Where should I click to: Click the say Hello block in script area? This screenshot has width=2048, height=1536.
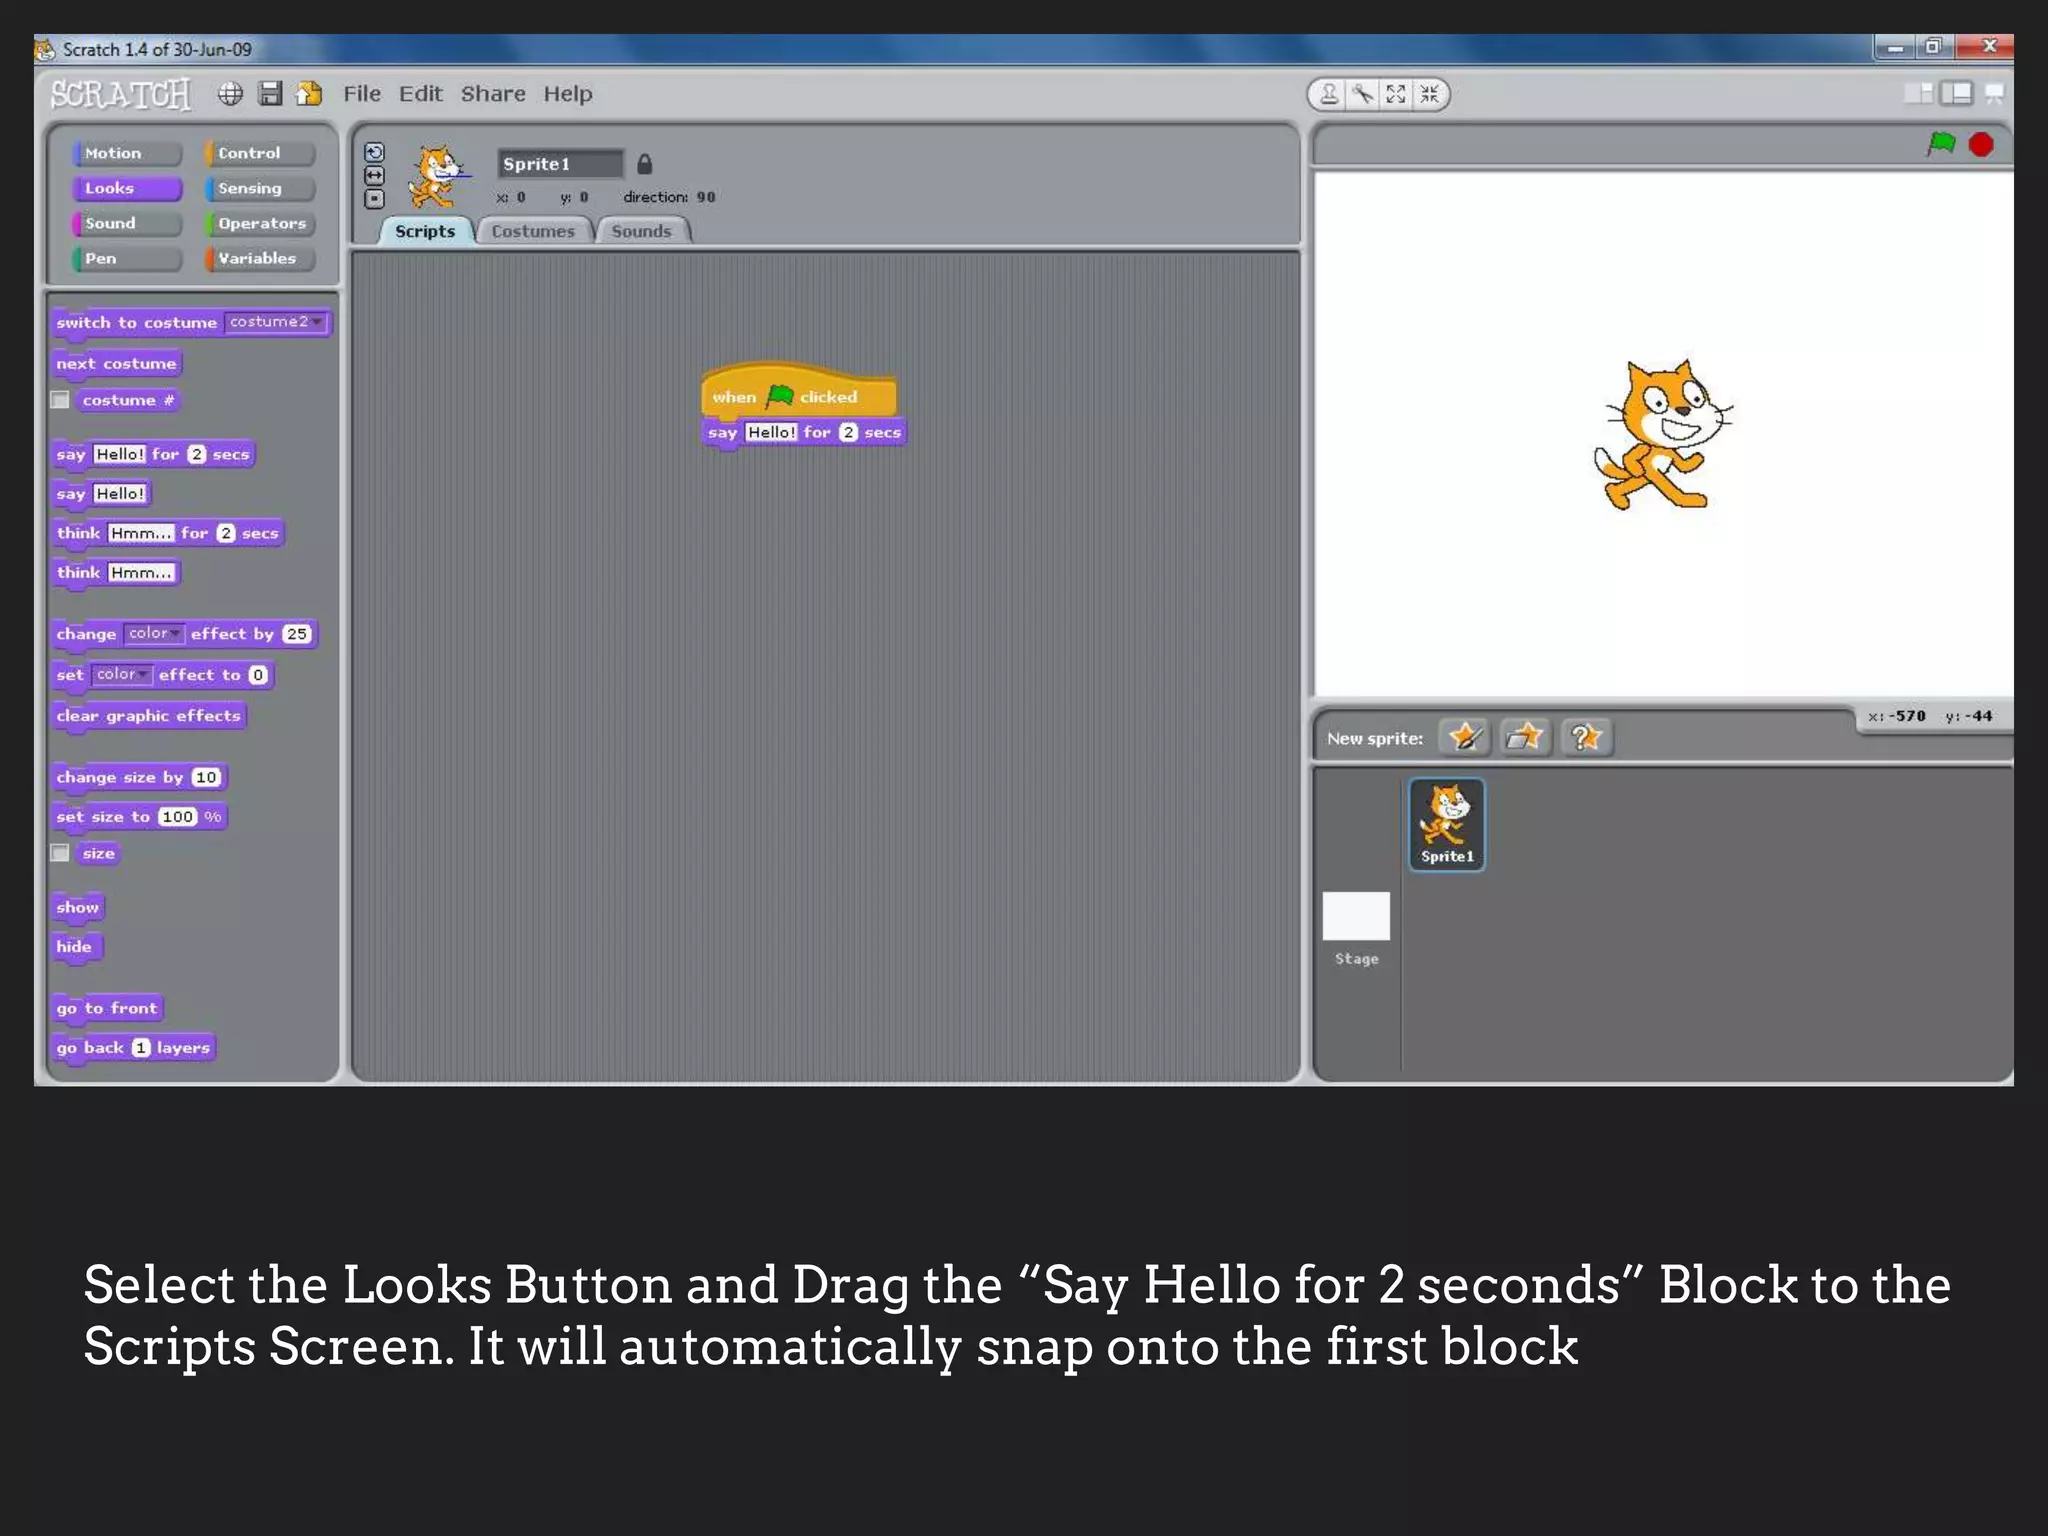pyautogui.click(x=804, y=433)
